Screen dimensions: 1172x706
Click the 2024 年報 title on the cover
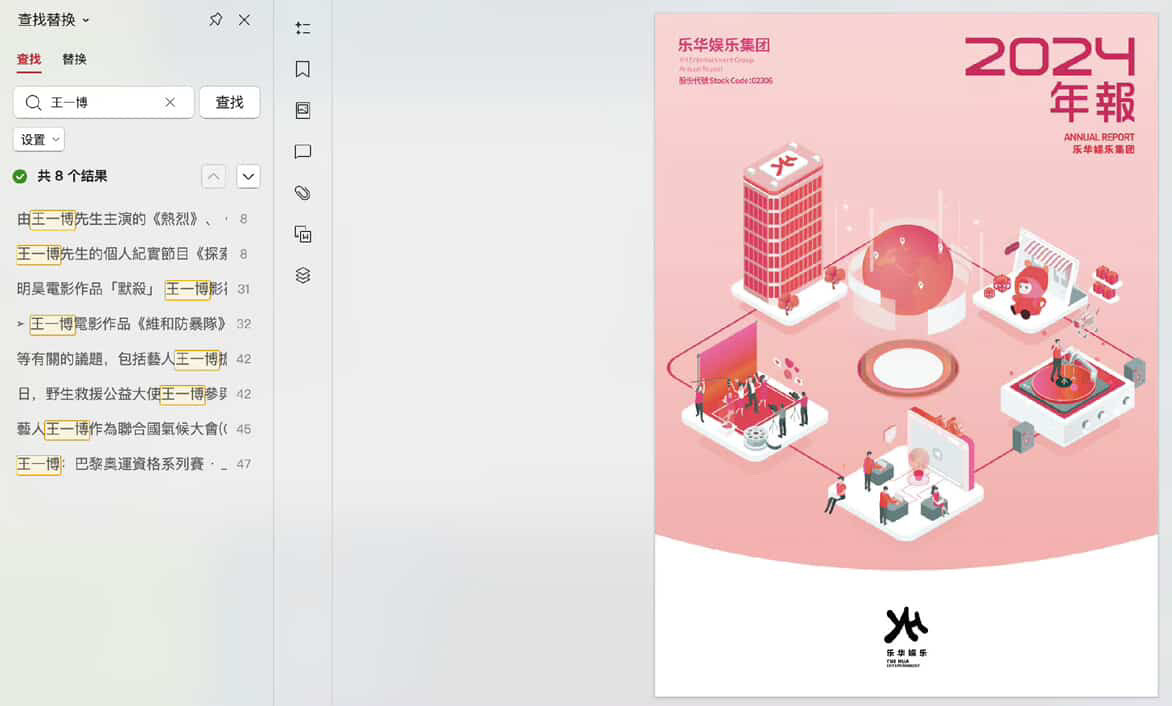click(1050, 78)
